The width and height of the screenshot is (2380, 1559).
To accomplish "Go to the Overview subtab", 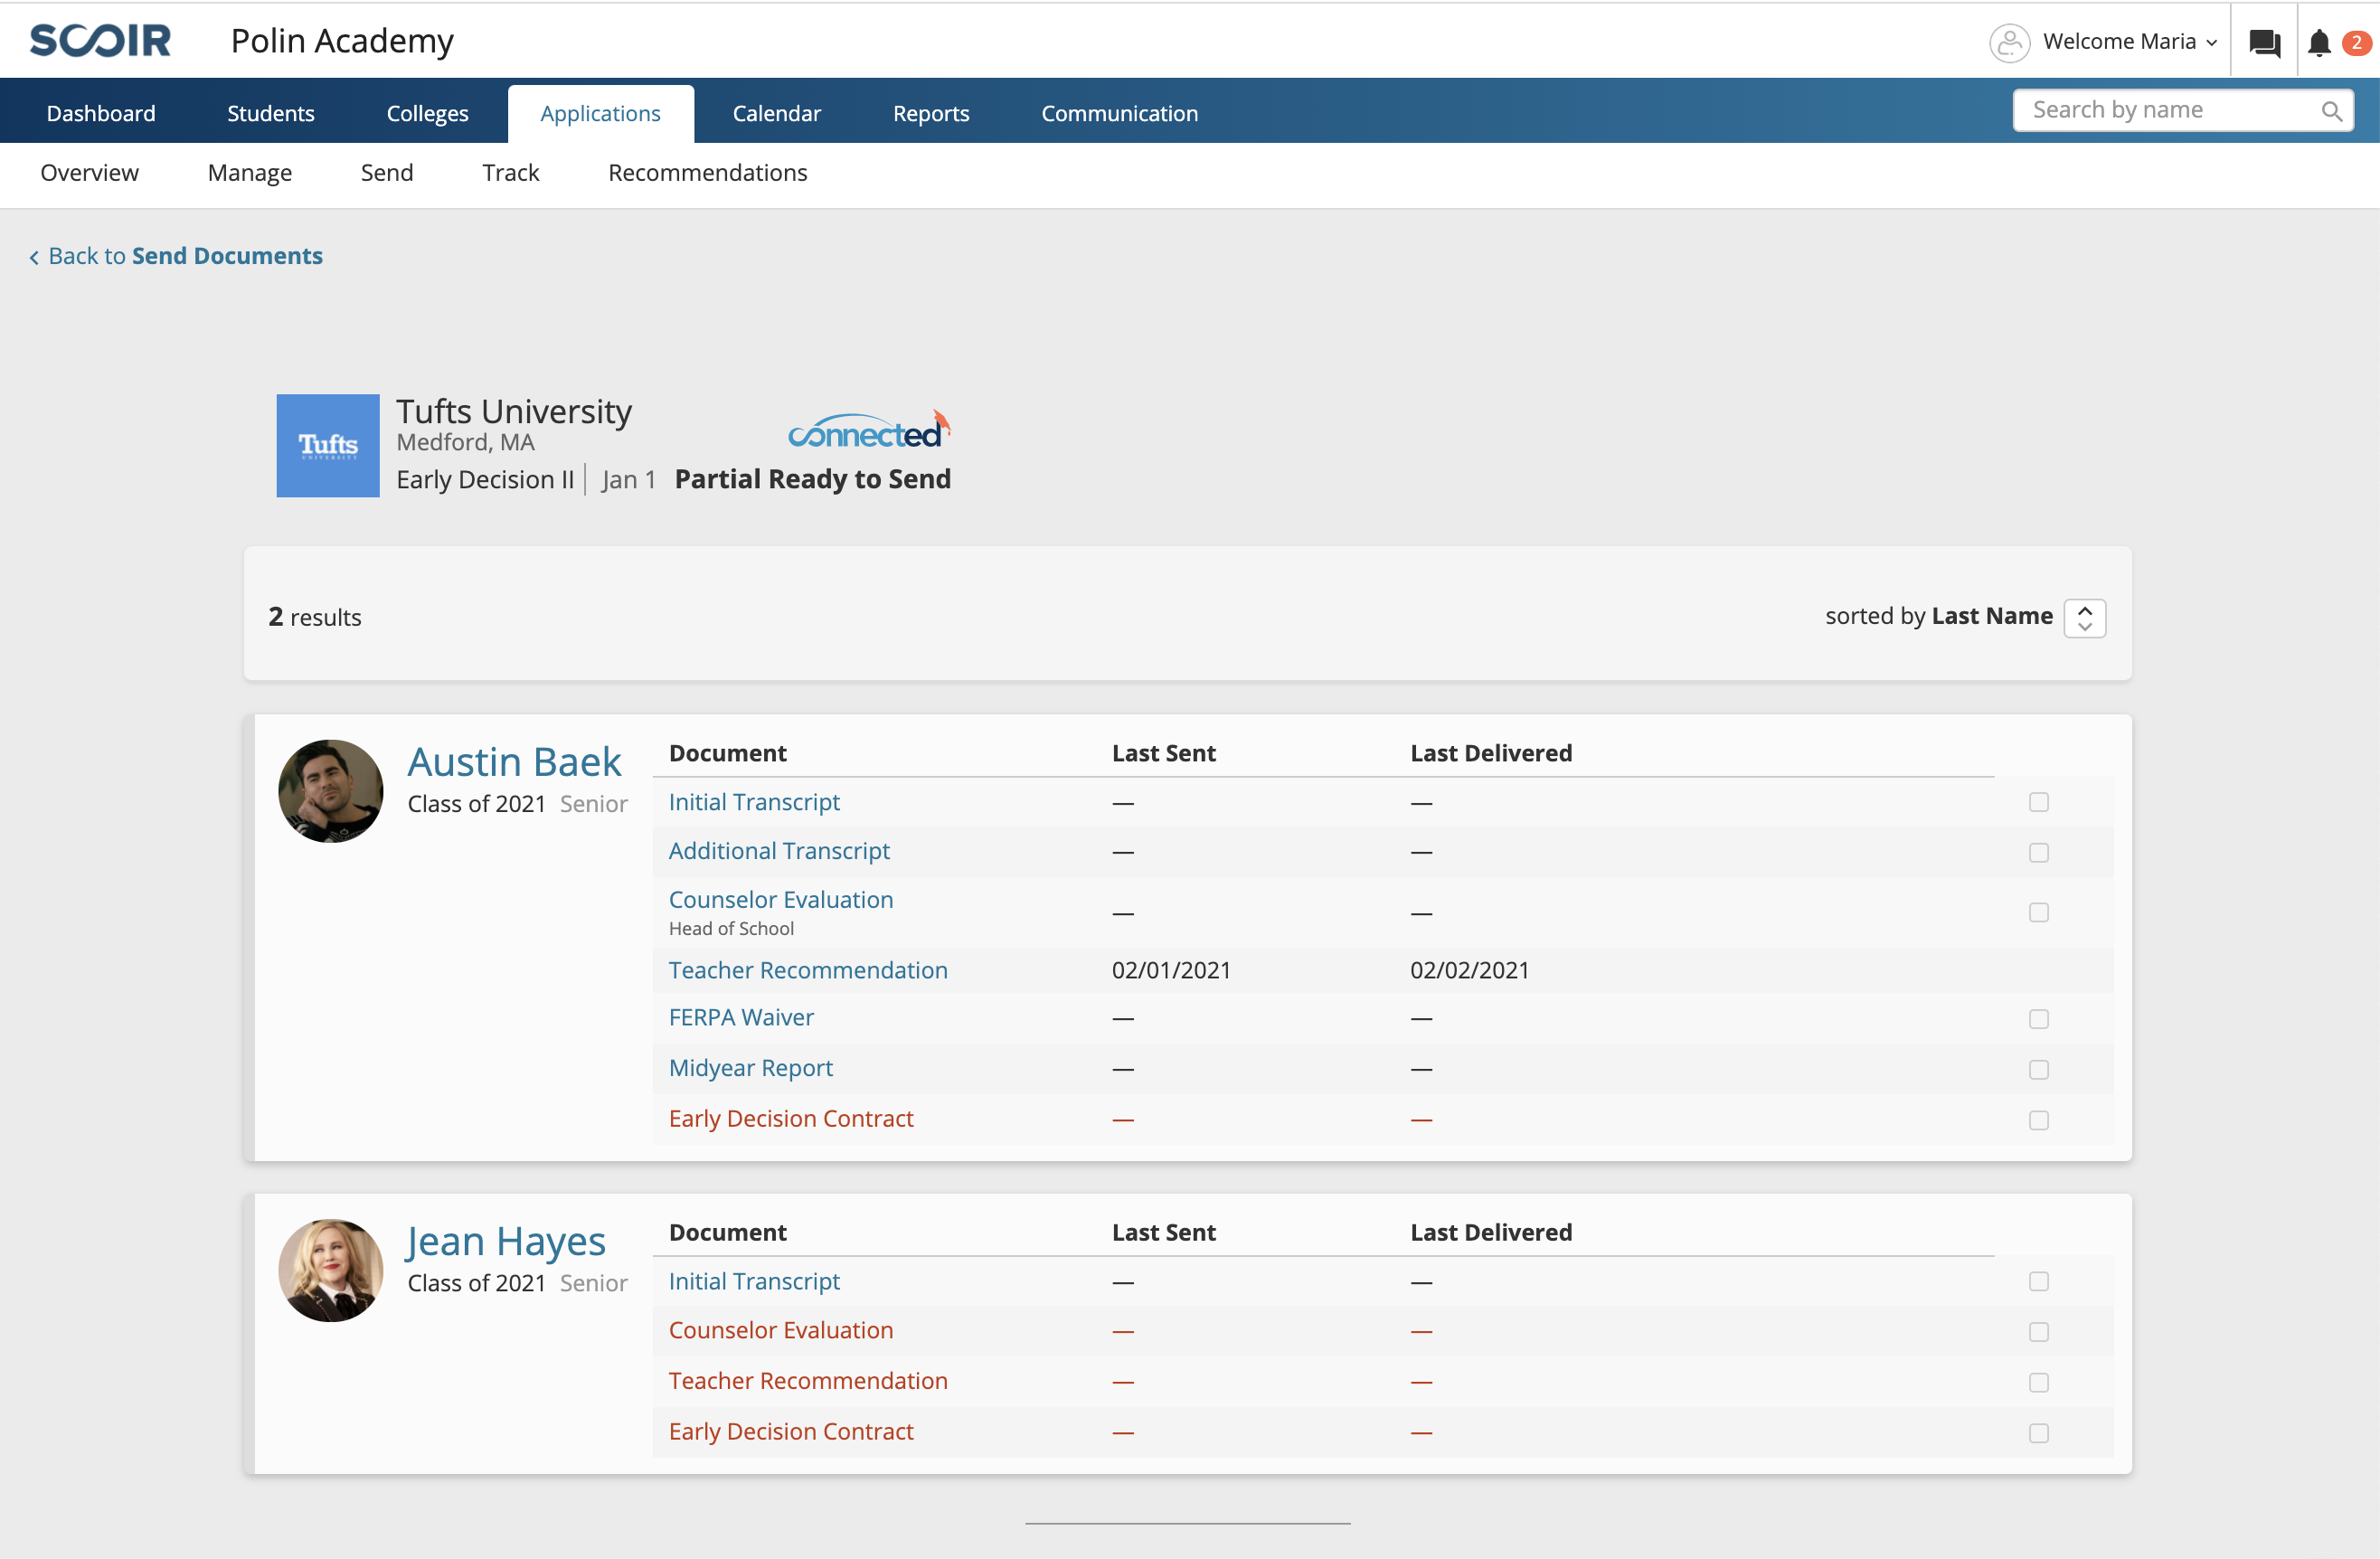I will pyautogui.click(x=89, y=173).
